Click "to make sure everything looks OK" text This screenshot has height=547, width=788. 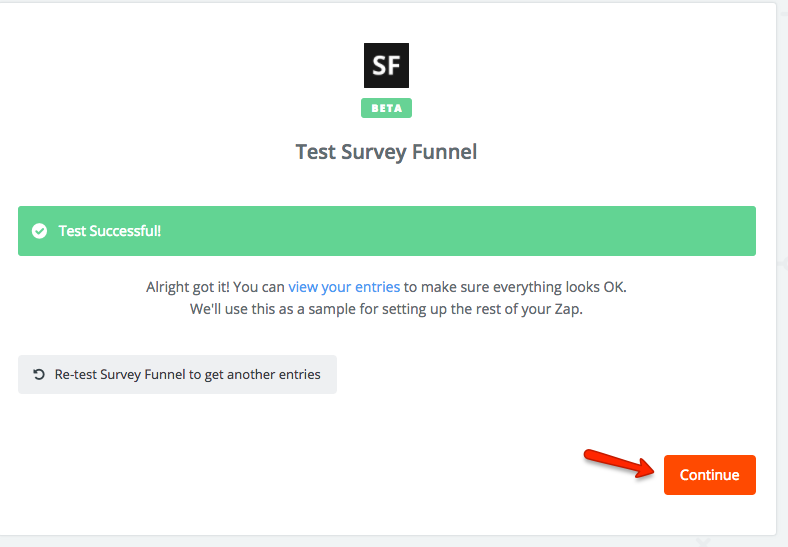[x=515, y=287]
